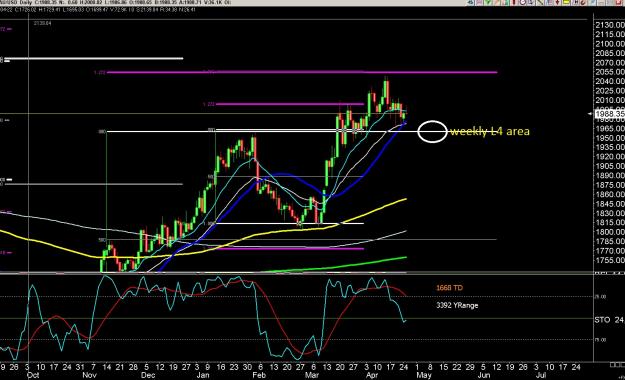Select the white ellipse drawn near weekly L4

tap(432, 131)
